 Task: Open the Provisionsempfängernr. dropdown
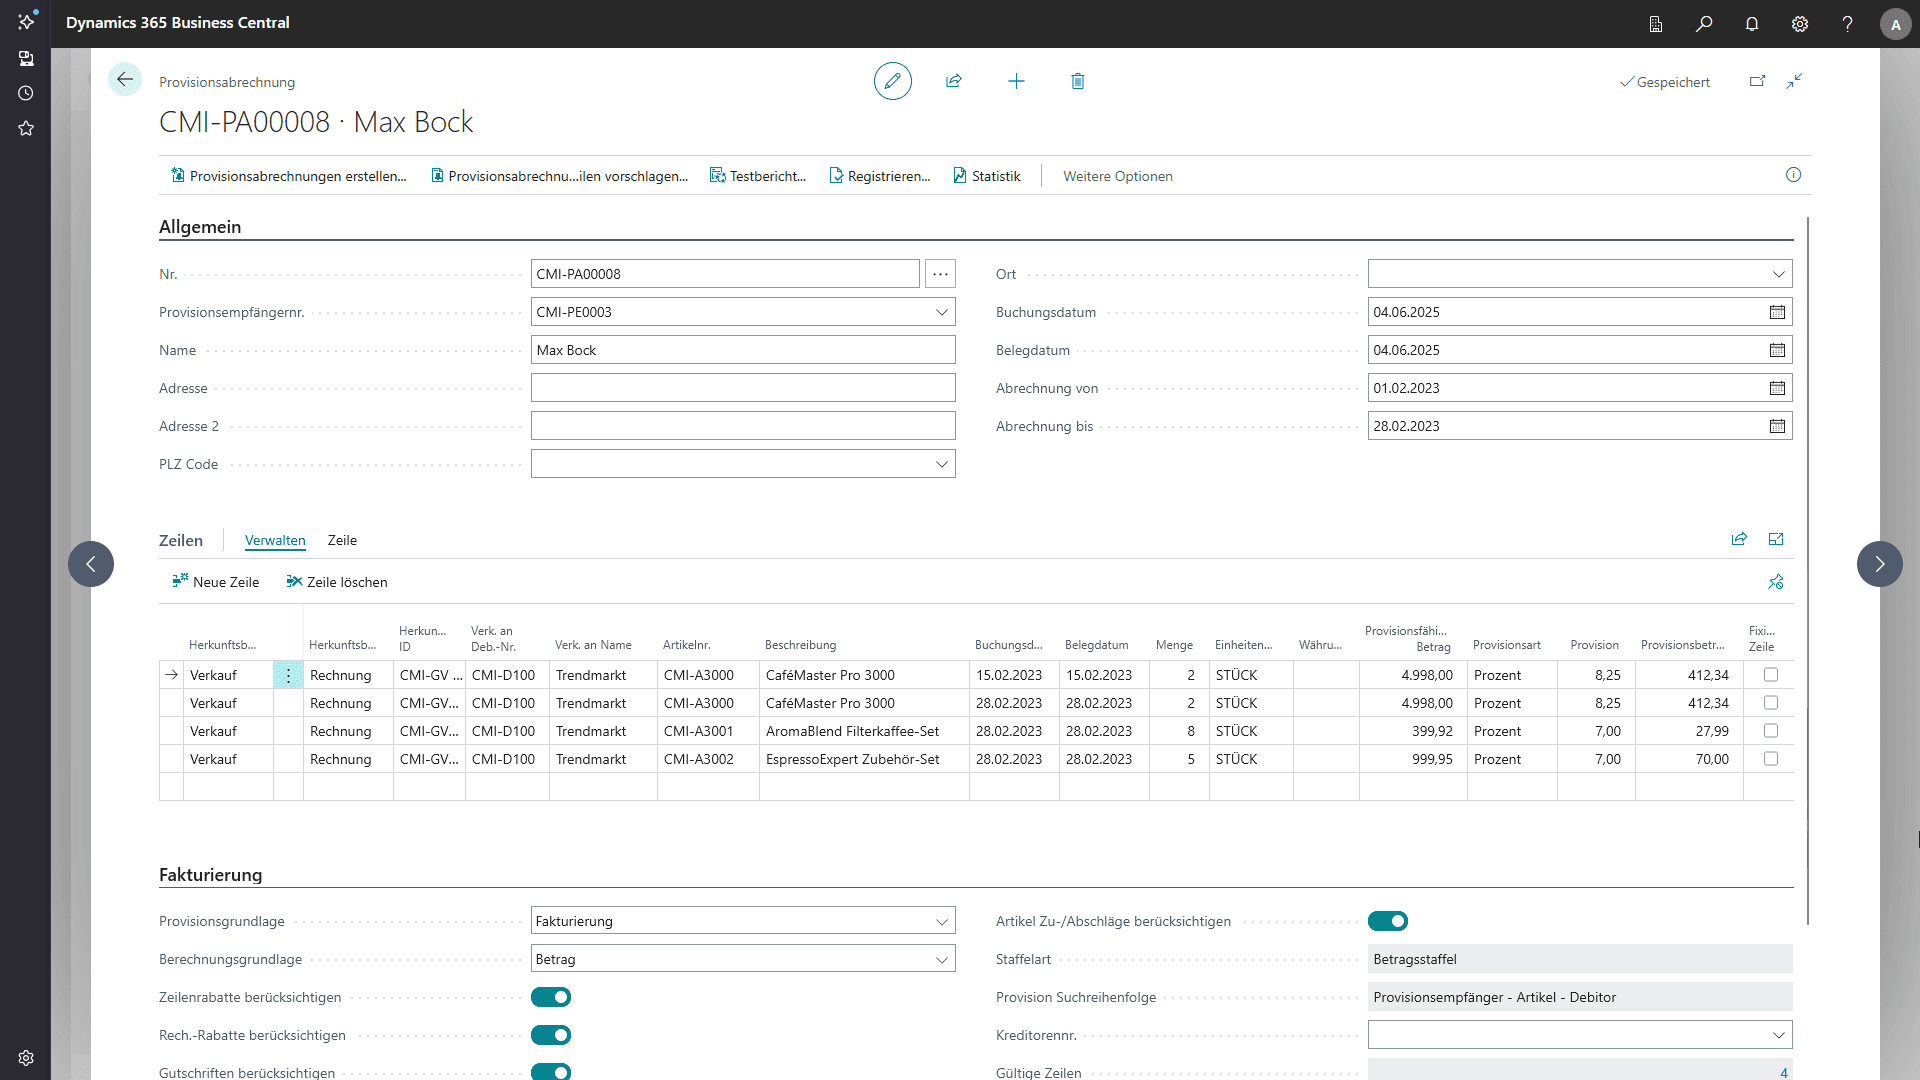coord(941,312)
